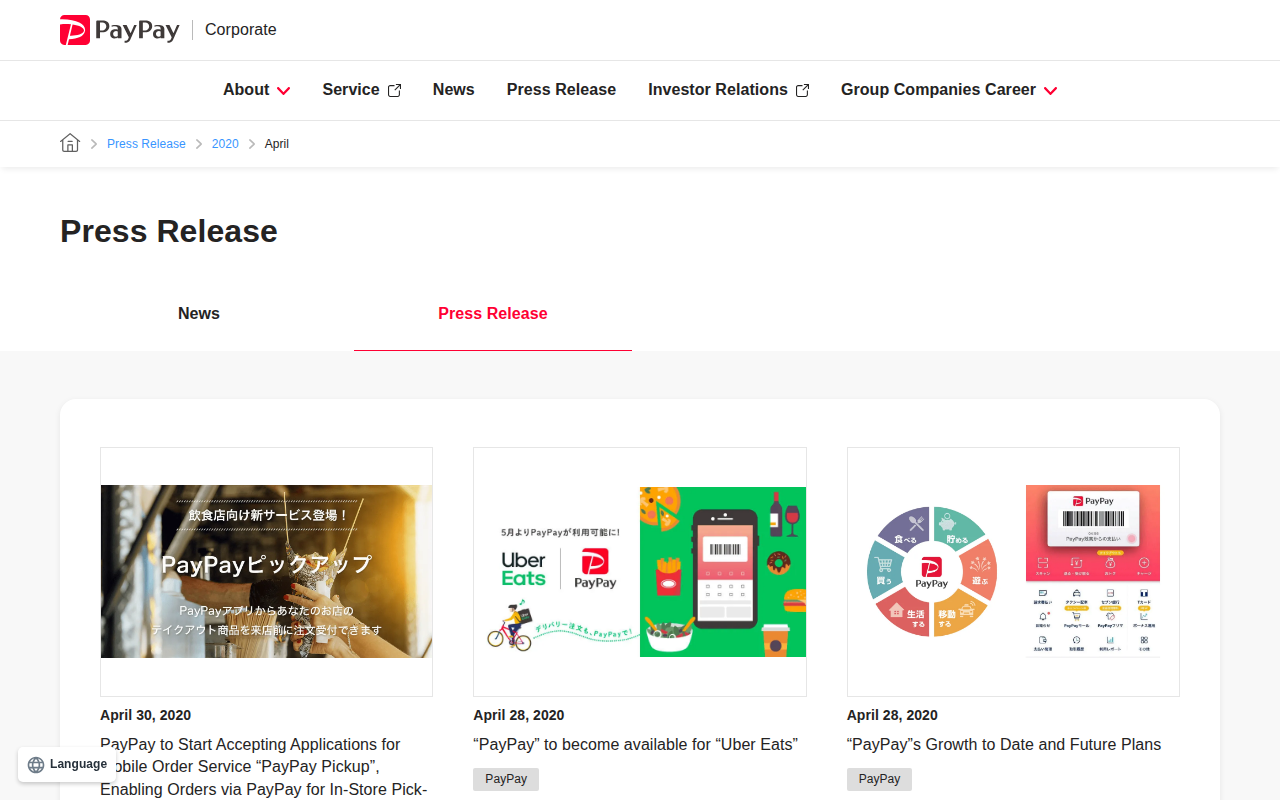This screenshot has height=800, width=1280.
Task: Open the Growth to Date article thumbnail
Action: (1013, 572)
